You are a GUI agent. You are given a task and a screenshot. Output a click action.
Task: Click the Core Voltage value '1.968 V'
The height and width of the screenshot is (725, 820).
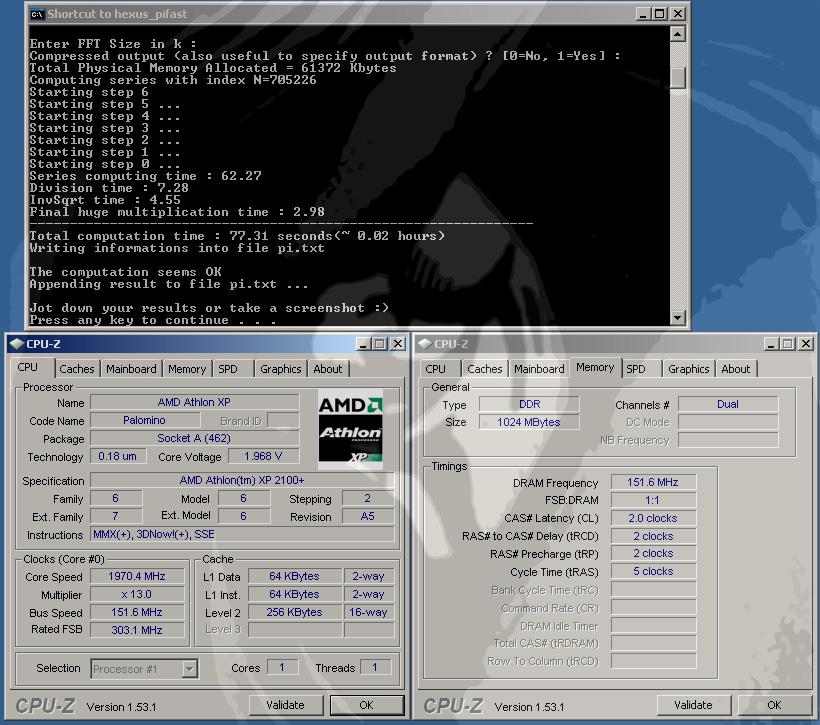(x=264, y=456)
